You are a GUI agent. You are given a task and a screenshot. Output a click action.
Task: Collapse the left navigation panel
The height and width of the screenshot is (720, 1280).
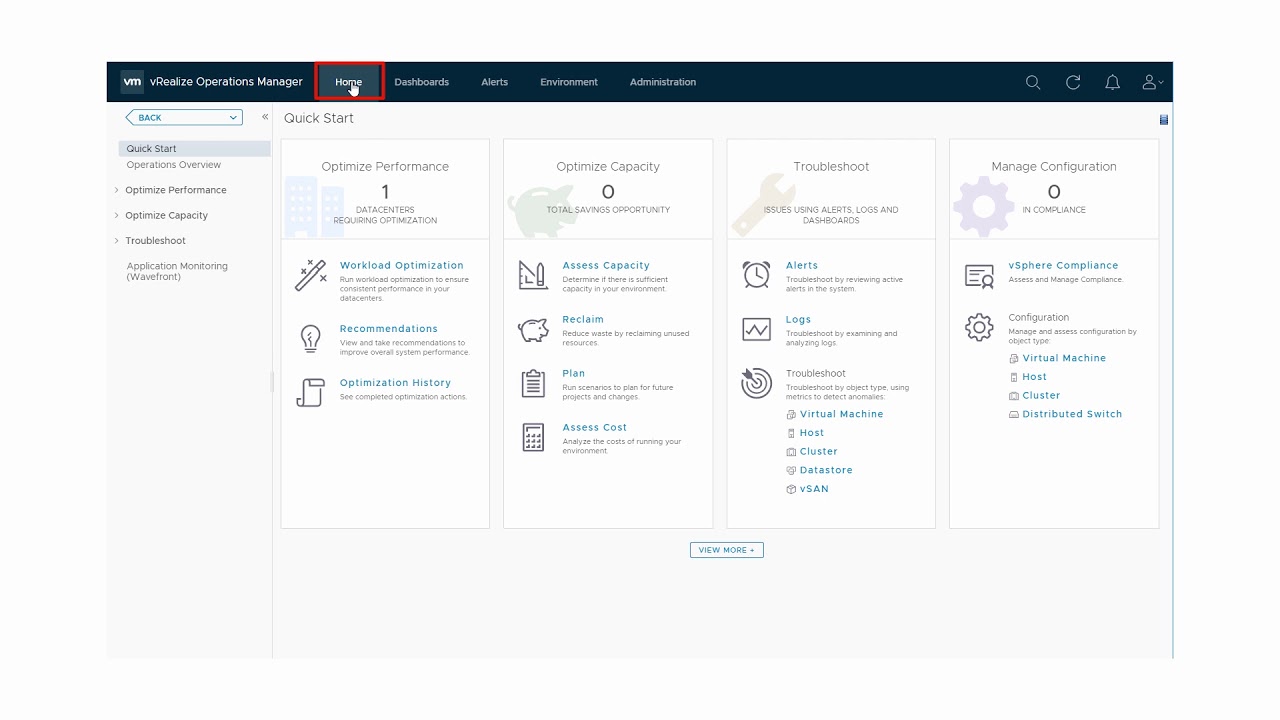coord(265,117)
